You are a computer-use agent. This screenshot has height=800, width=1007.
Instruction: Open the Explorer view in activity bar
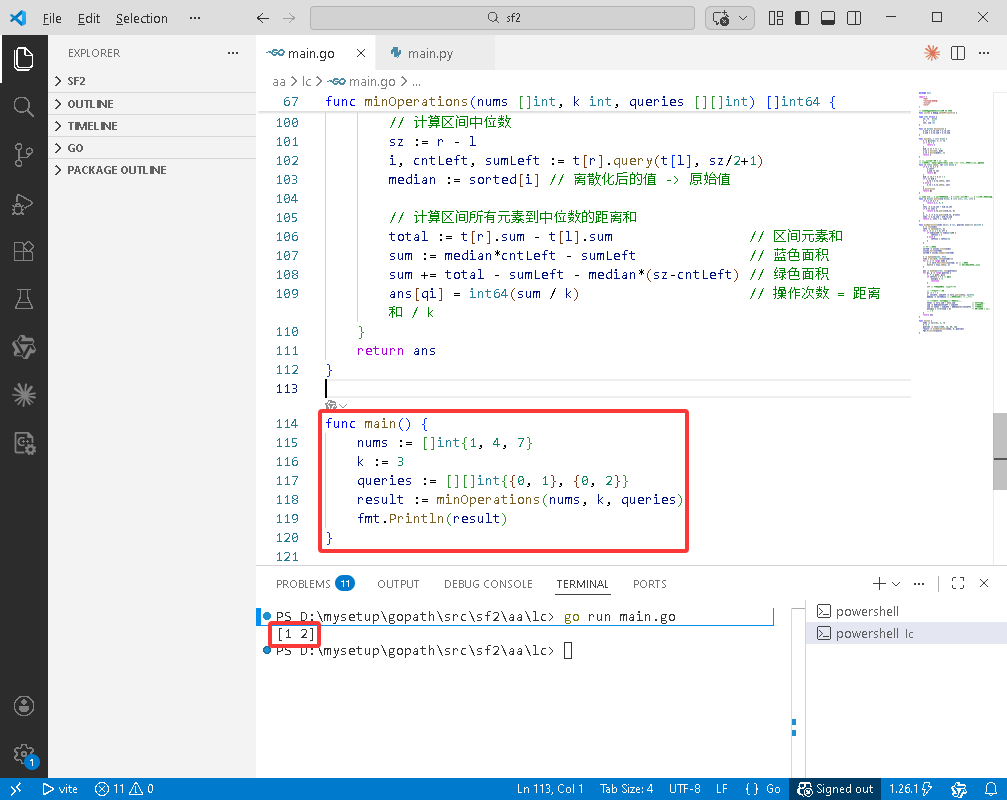pos(24,59)
